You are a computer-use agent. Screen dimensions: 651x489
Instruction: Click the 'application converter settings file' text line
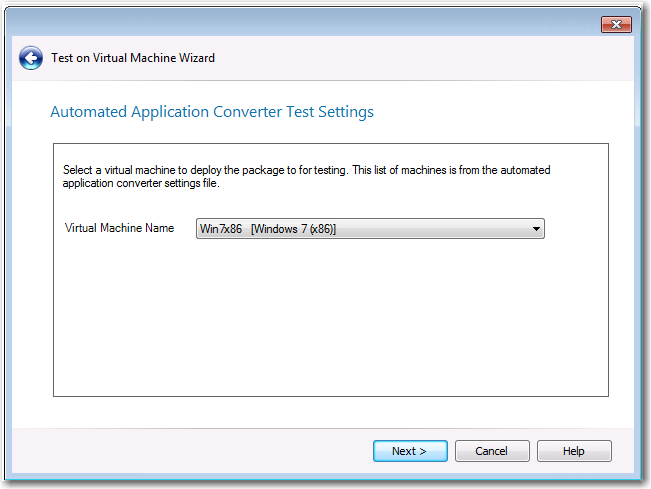tap(141, 183)
